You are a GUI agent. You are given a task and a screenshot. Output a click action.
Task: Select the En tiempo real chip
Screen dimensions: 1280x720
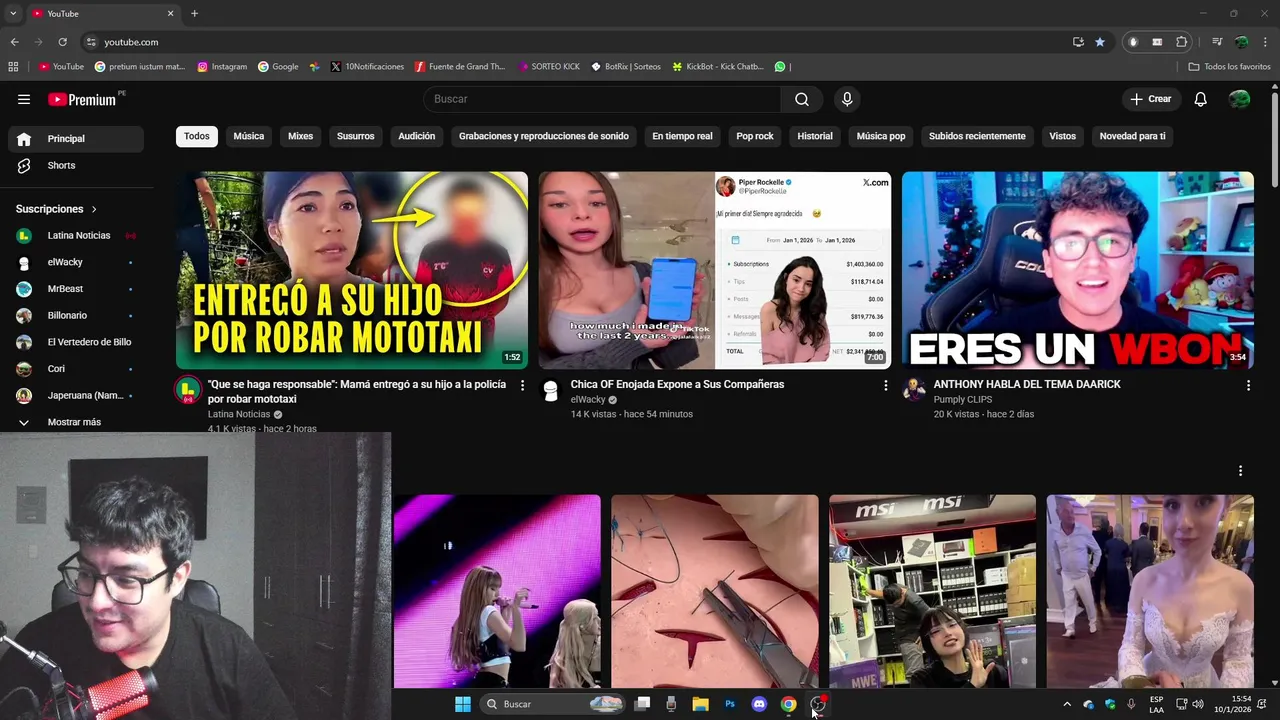pos(682,136)
